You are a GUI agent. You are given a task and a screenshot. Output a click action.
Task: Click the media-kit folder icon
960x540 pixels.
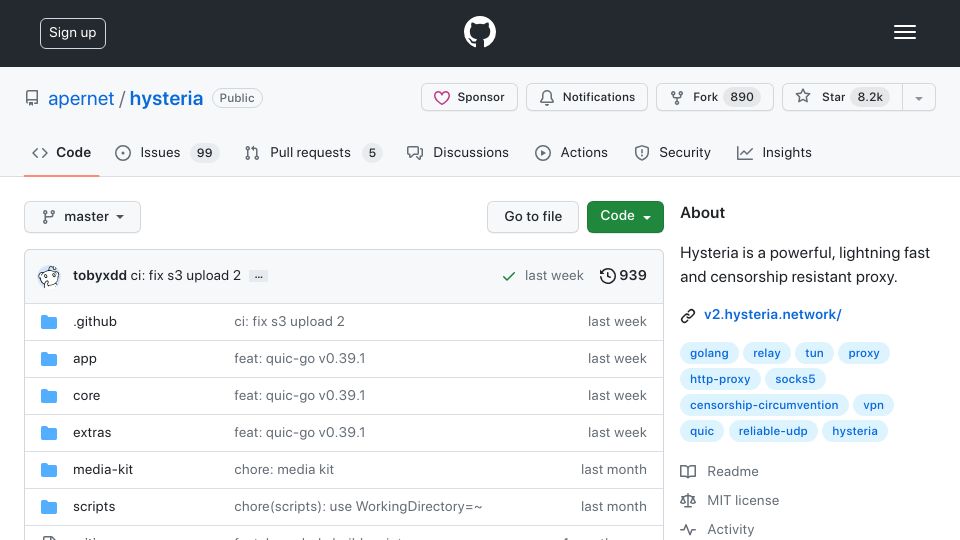[49, 470]
